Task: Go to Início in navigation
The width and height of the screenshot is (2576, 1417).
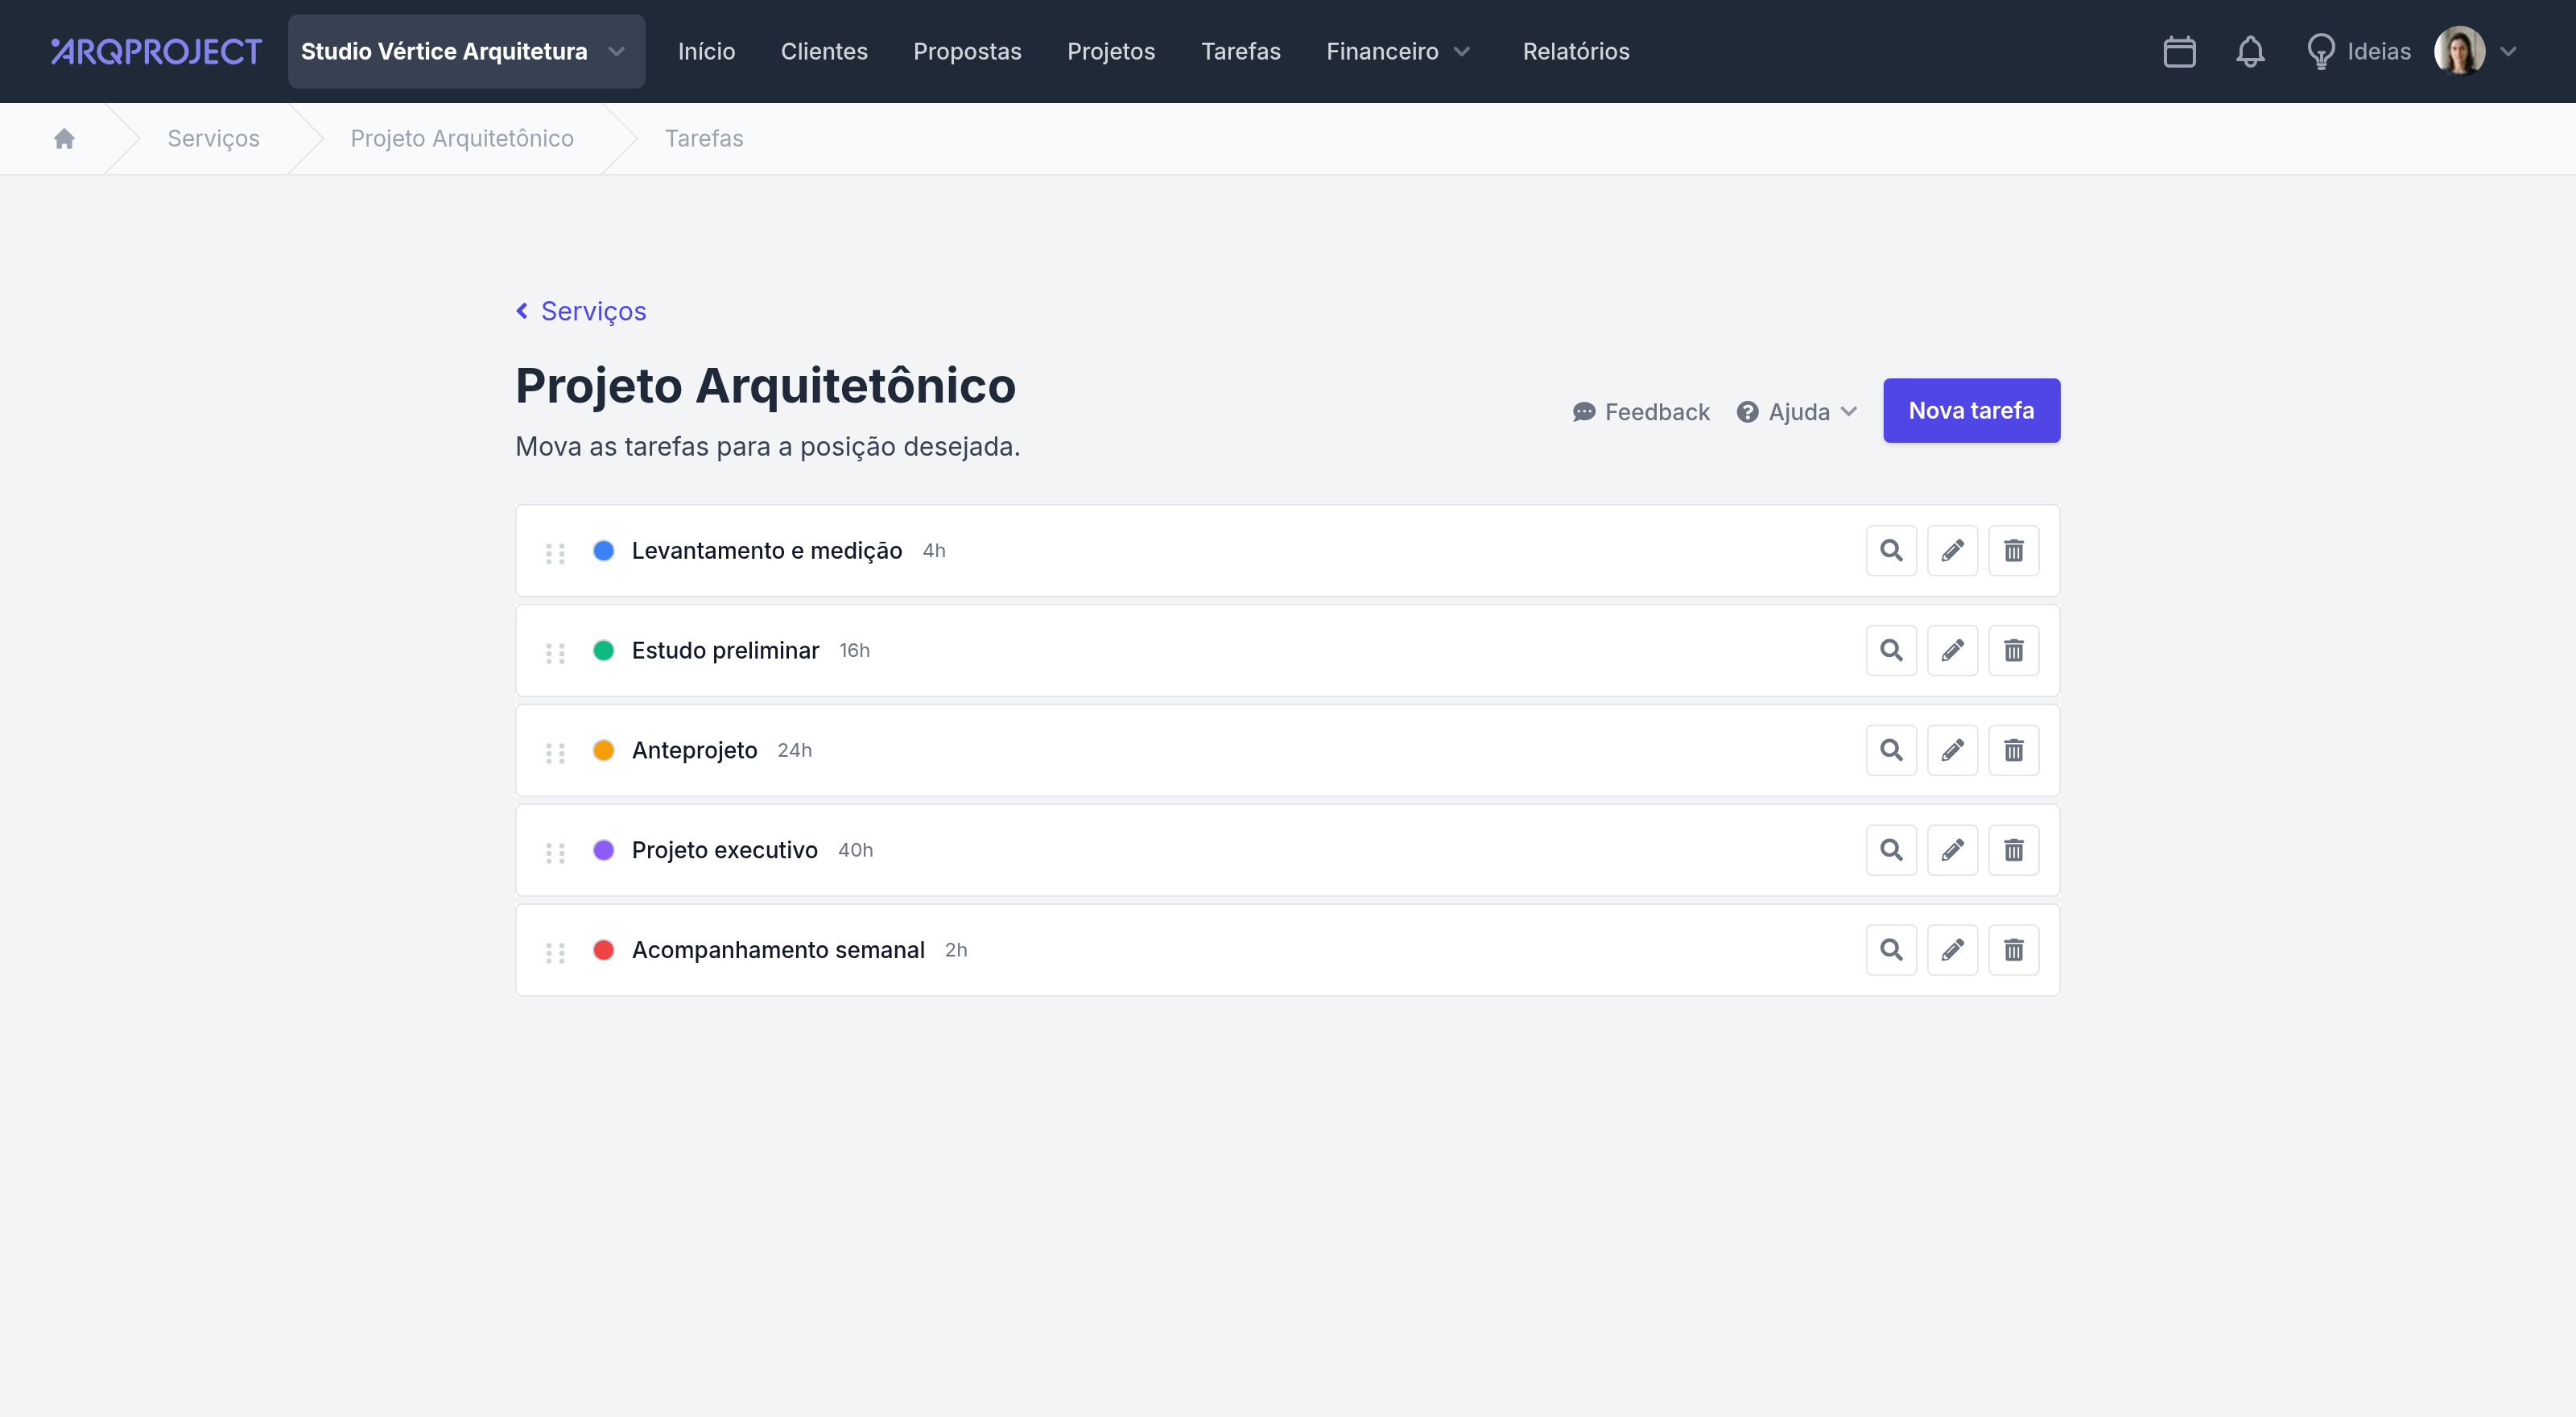Action: coord(706,51)
